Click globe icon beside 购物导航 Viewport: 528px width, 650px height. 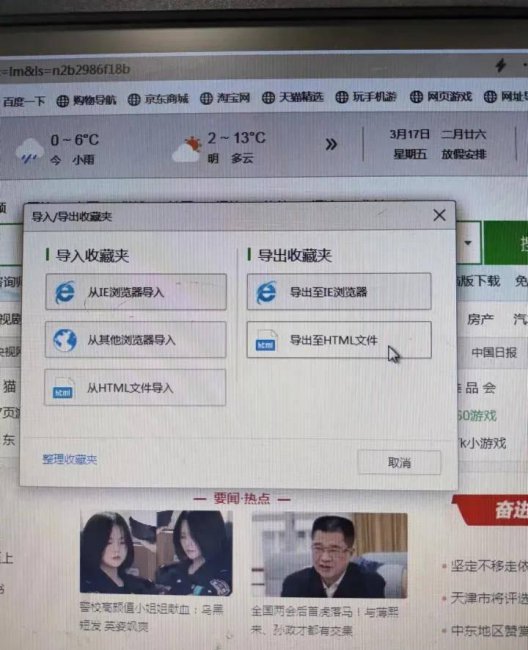63,101
